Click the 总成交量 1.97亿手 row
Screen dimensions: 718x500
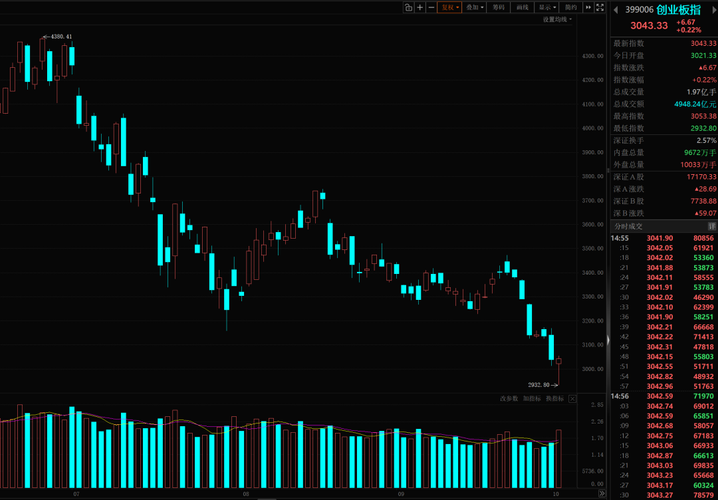tap(664, 92)
